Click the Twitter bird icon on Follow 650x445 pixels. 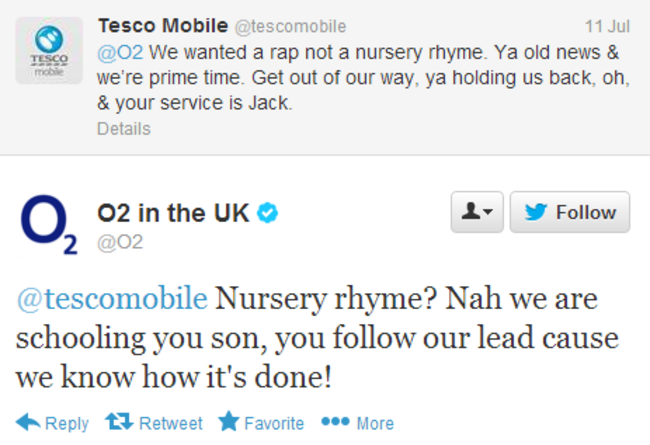click(x=536, y=212)
